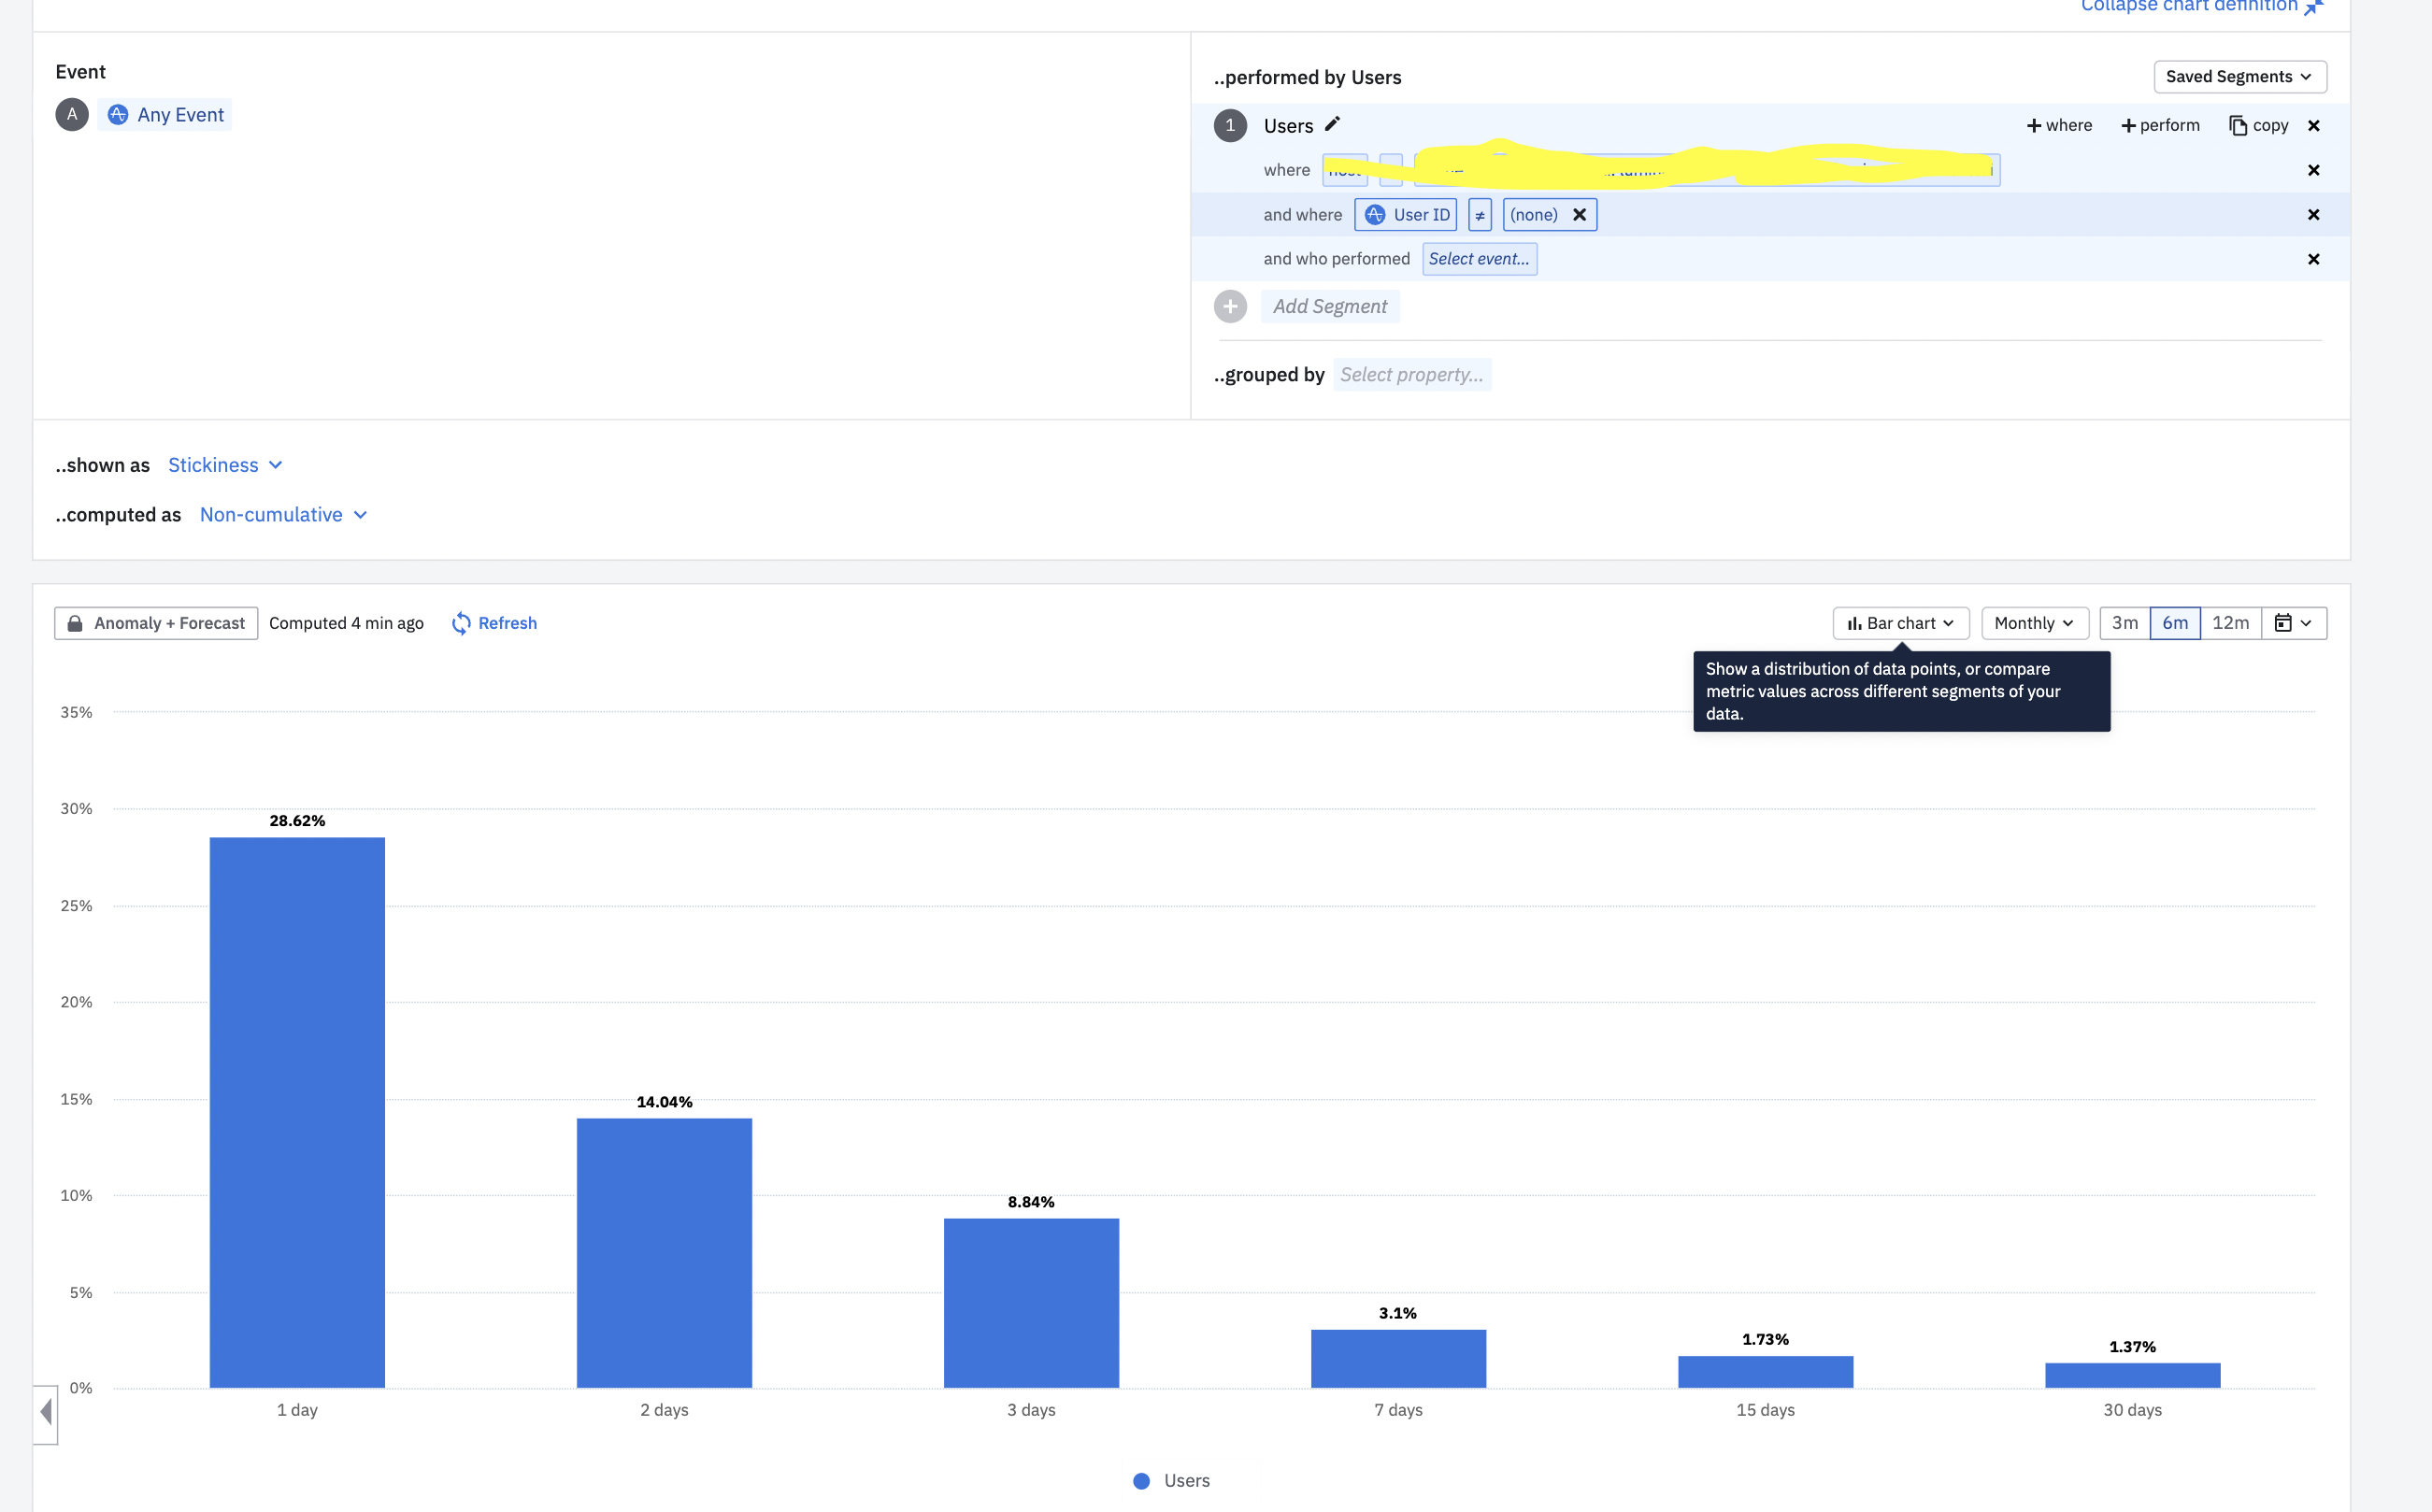
Task: Click the left arrow collapse handle
Action: (x=46, y=1412)
